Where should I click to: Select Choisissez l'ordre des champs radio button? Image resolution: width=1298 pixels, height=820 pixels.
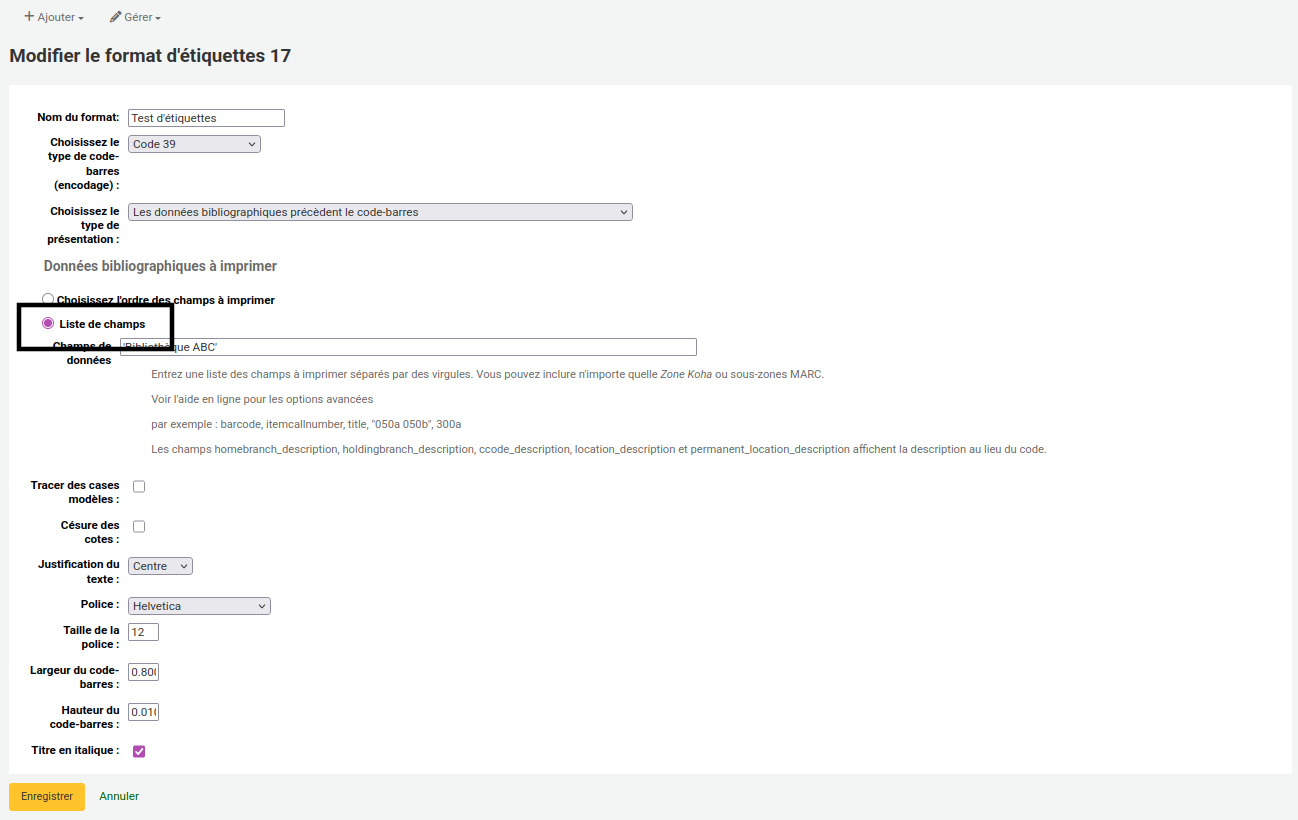tap(48, 299)
